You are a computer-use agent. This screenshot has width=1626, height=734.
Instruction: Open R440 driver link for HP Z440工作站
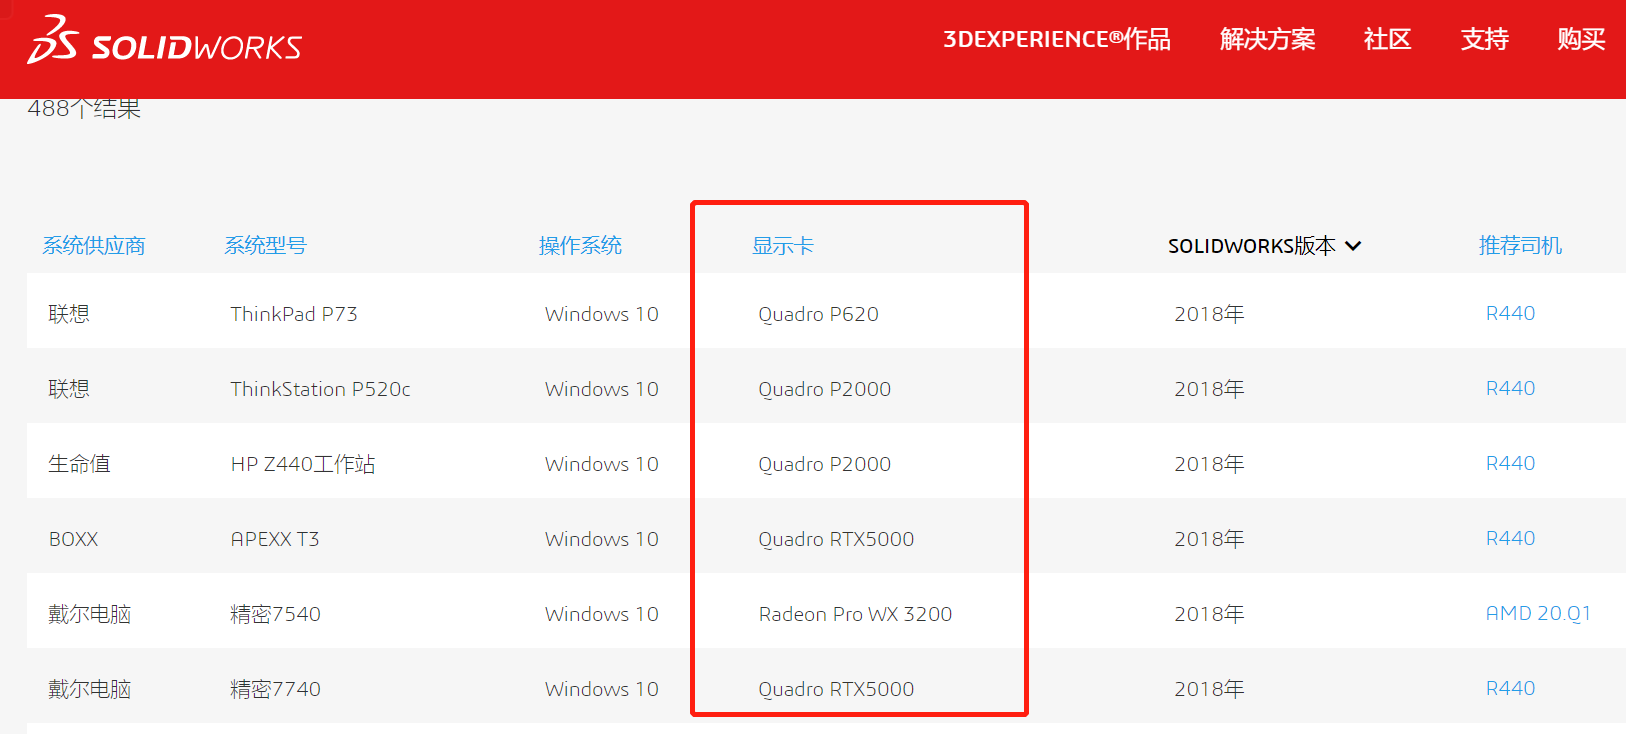click(x=1510, y=463)
